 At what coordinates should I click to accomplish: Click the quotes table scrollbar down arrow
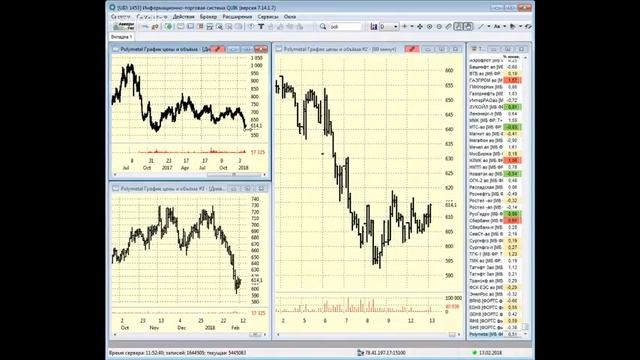coord(525,334)
